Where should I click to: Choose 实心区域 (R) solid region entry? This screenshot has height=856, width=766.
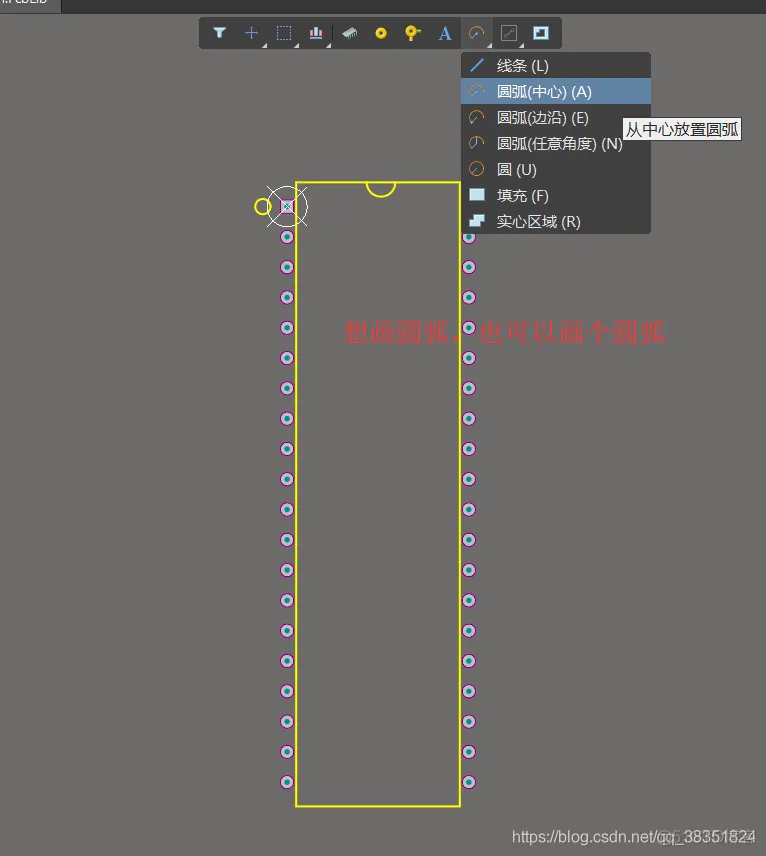pos(556,221)
